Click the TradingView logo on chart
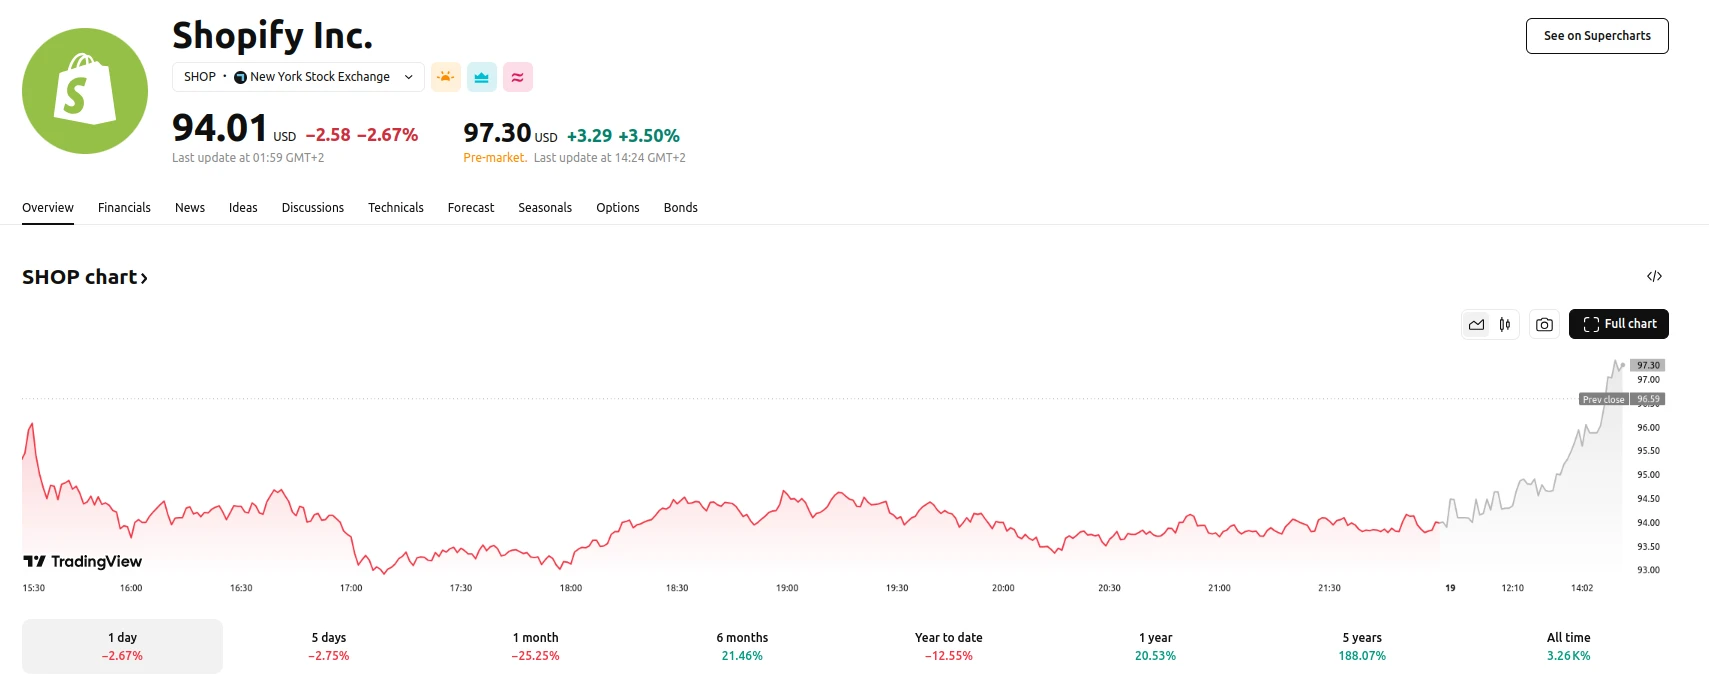The height and width of the screenshot is (690, 1709). click(83, 562)
